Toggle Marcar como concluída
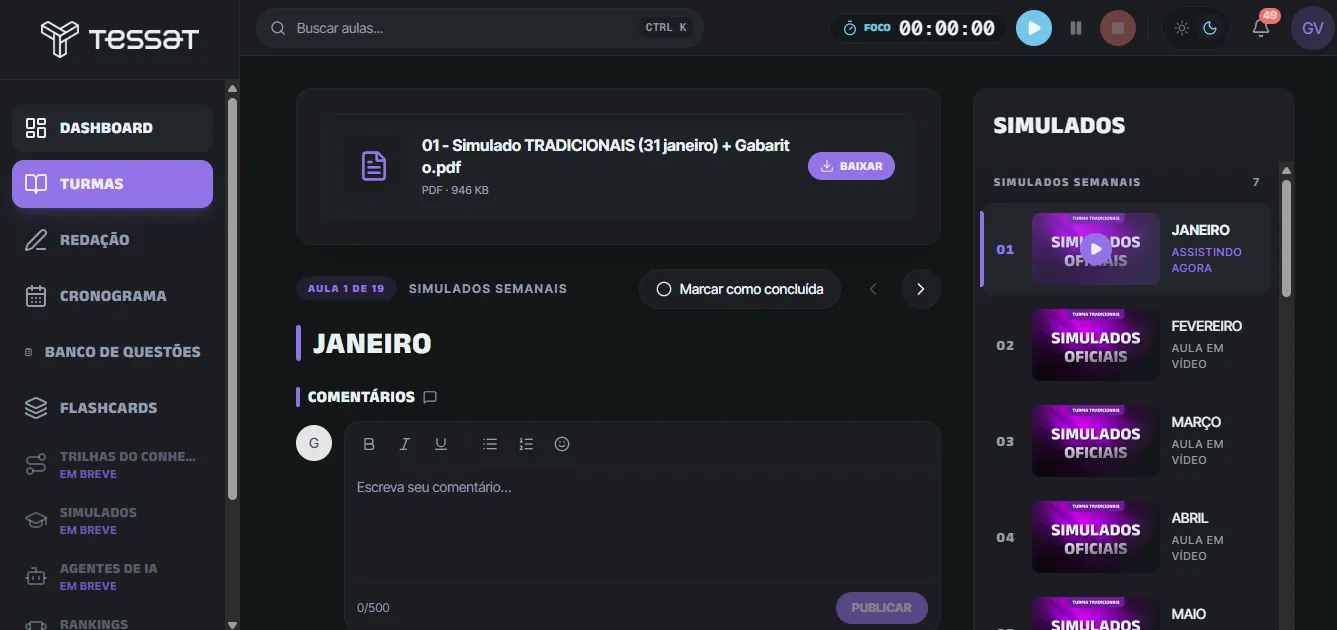1337x630 pixels. [x=740, y=289]
